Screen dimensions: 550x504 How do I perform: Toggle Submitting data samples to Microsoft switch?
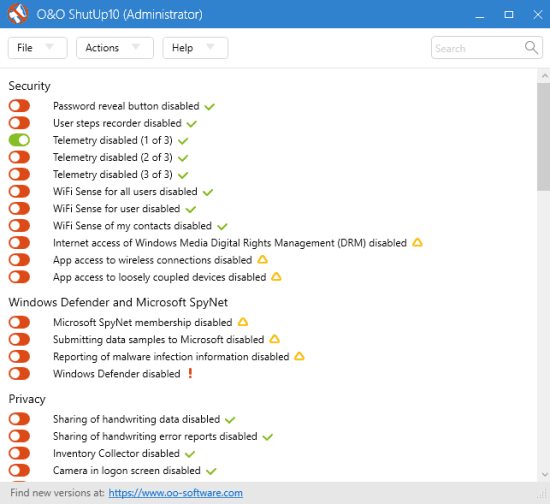19,340
